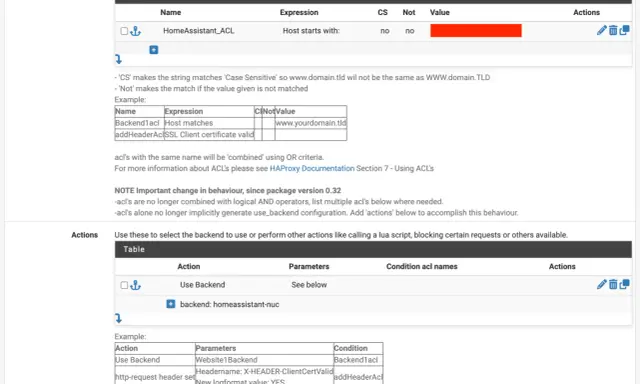The image size is (640, 384).
Task: Click the HomeAssistant_ACL name text
Action: (x=199, y=31)
